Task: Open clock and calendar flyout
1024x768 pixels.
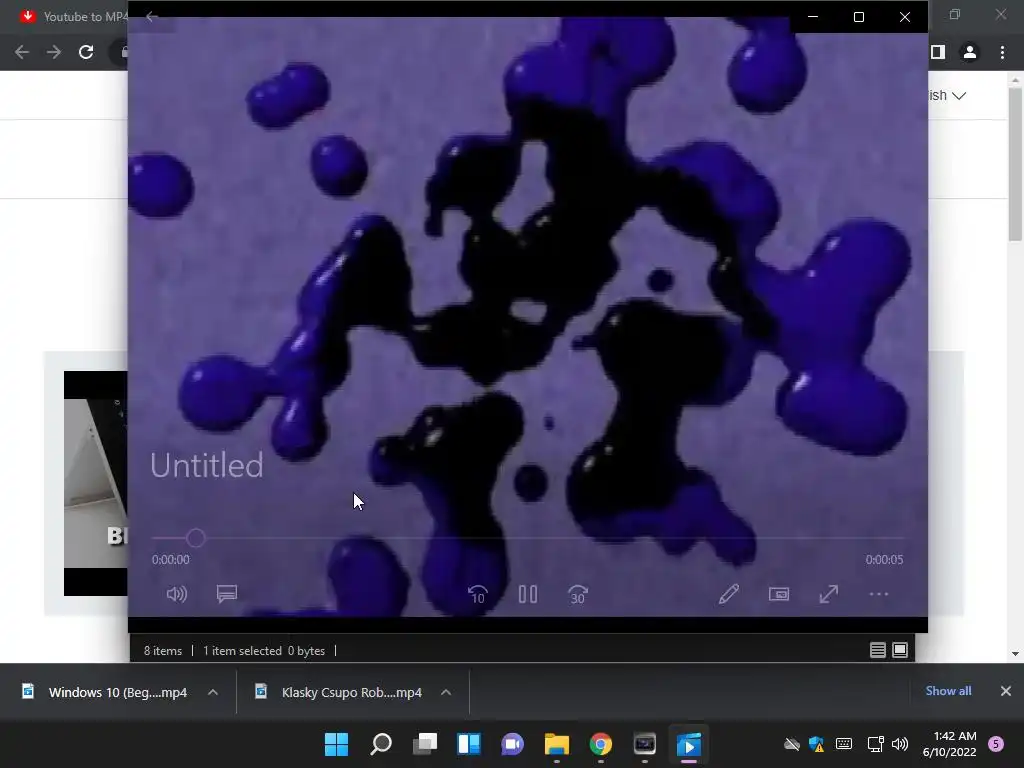Action: click(950, 744)
